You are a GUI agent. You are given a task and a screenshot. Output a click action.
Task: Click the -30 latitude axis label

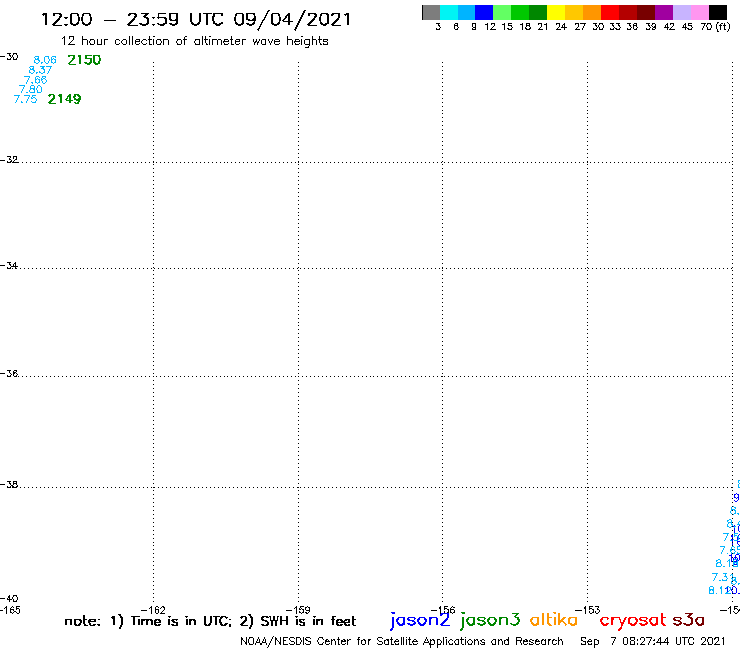[9, 57]
